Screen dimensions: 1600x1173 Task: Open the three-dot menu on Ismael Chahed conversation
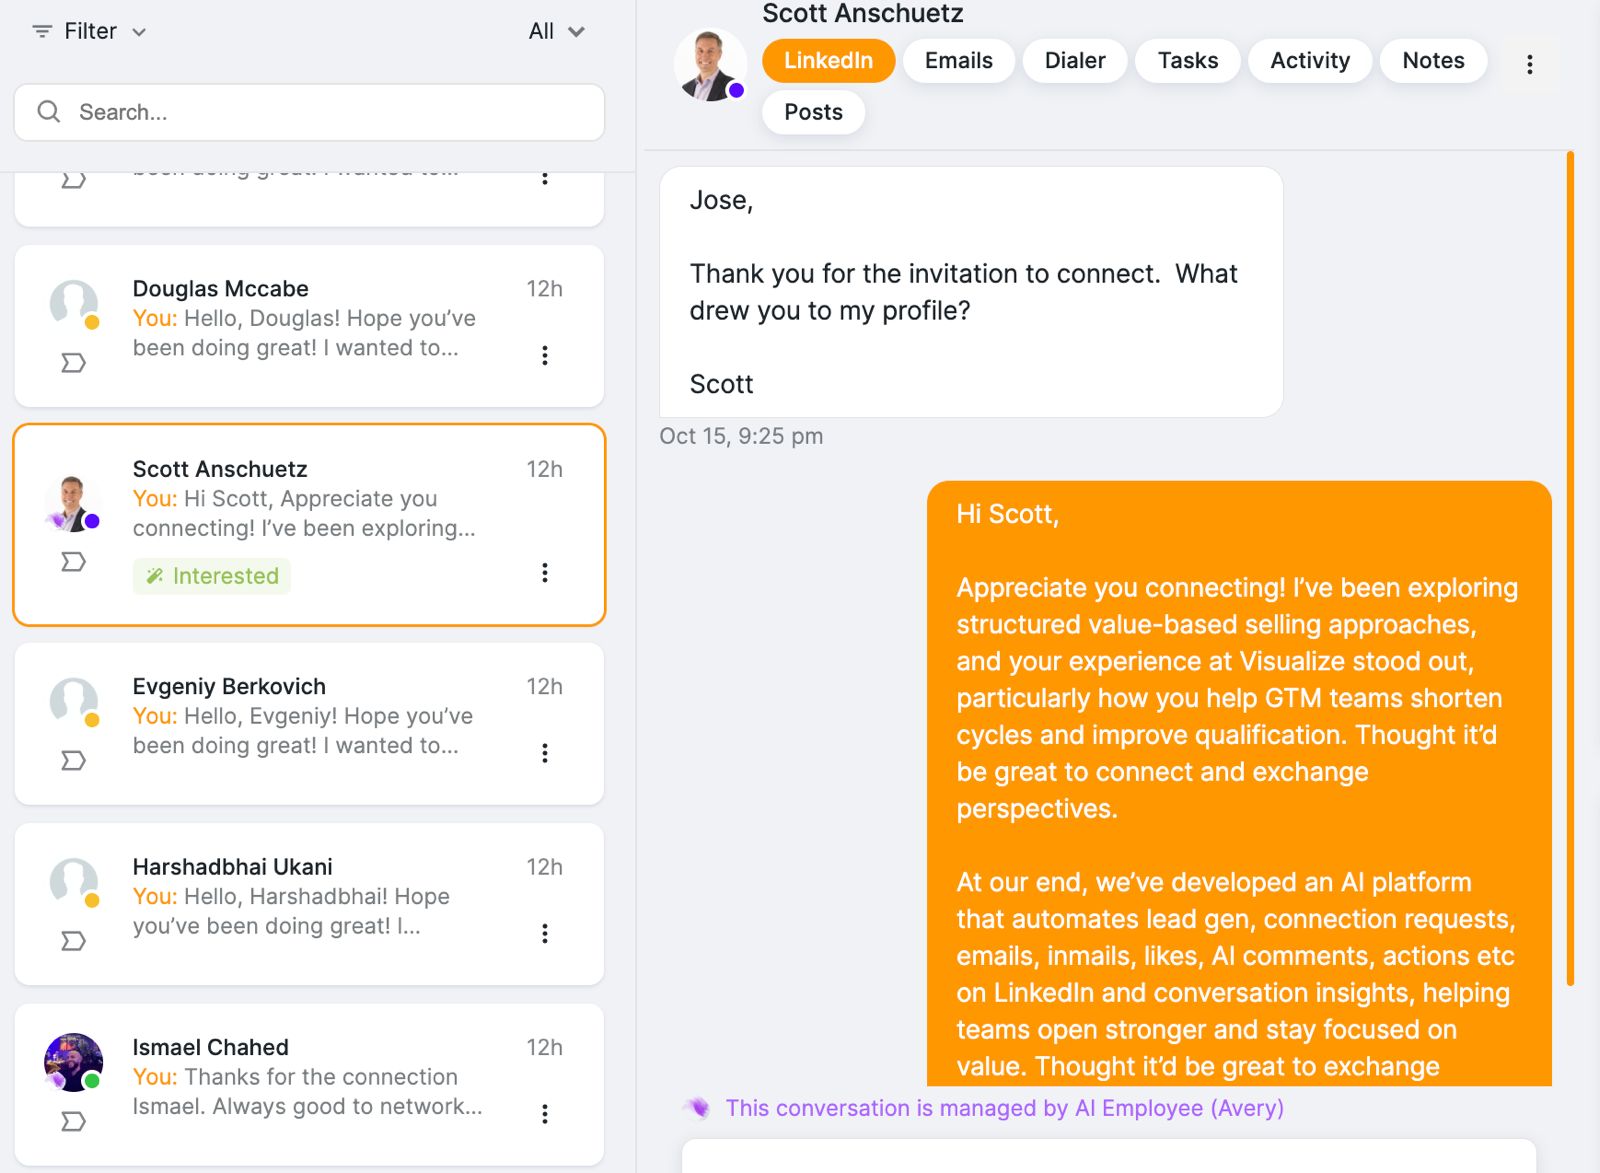545,1113
